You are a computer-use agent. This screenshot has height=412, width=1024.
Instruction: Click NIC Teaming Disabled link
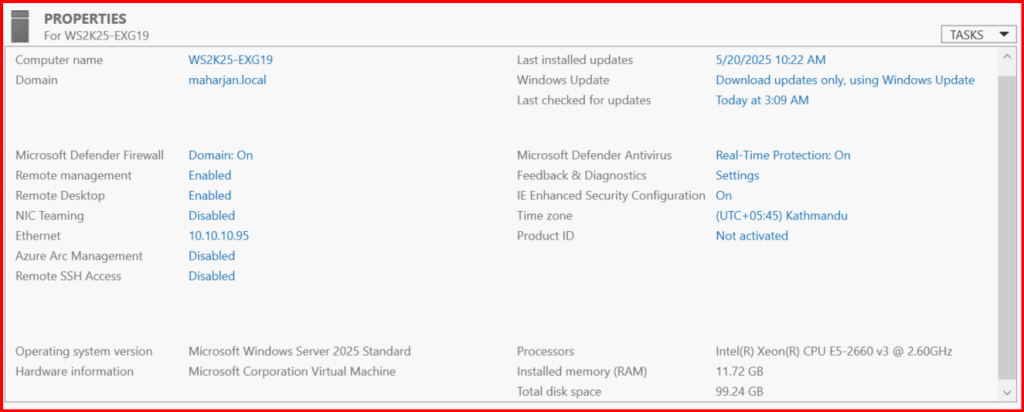click(x=211, y=215)
